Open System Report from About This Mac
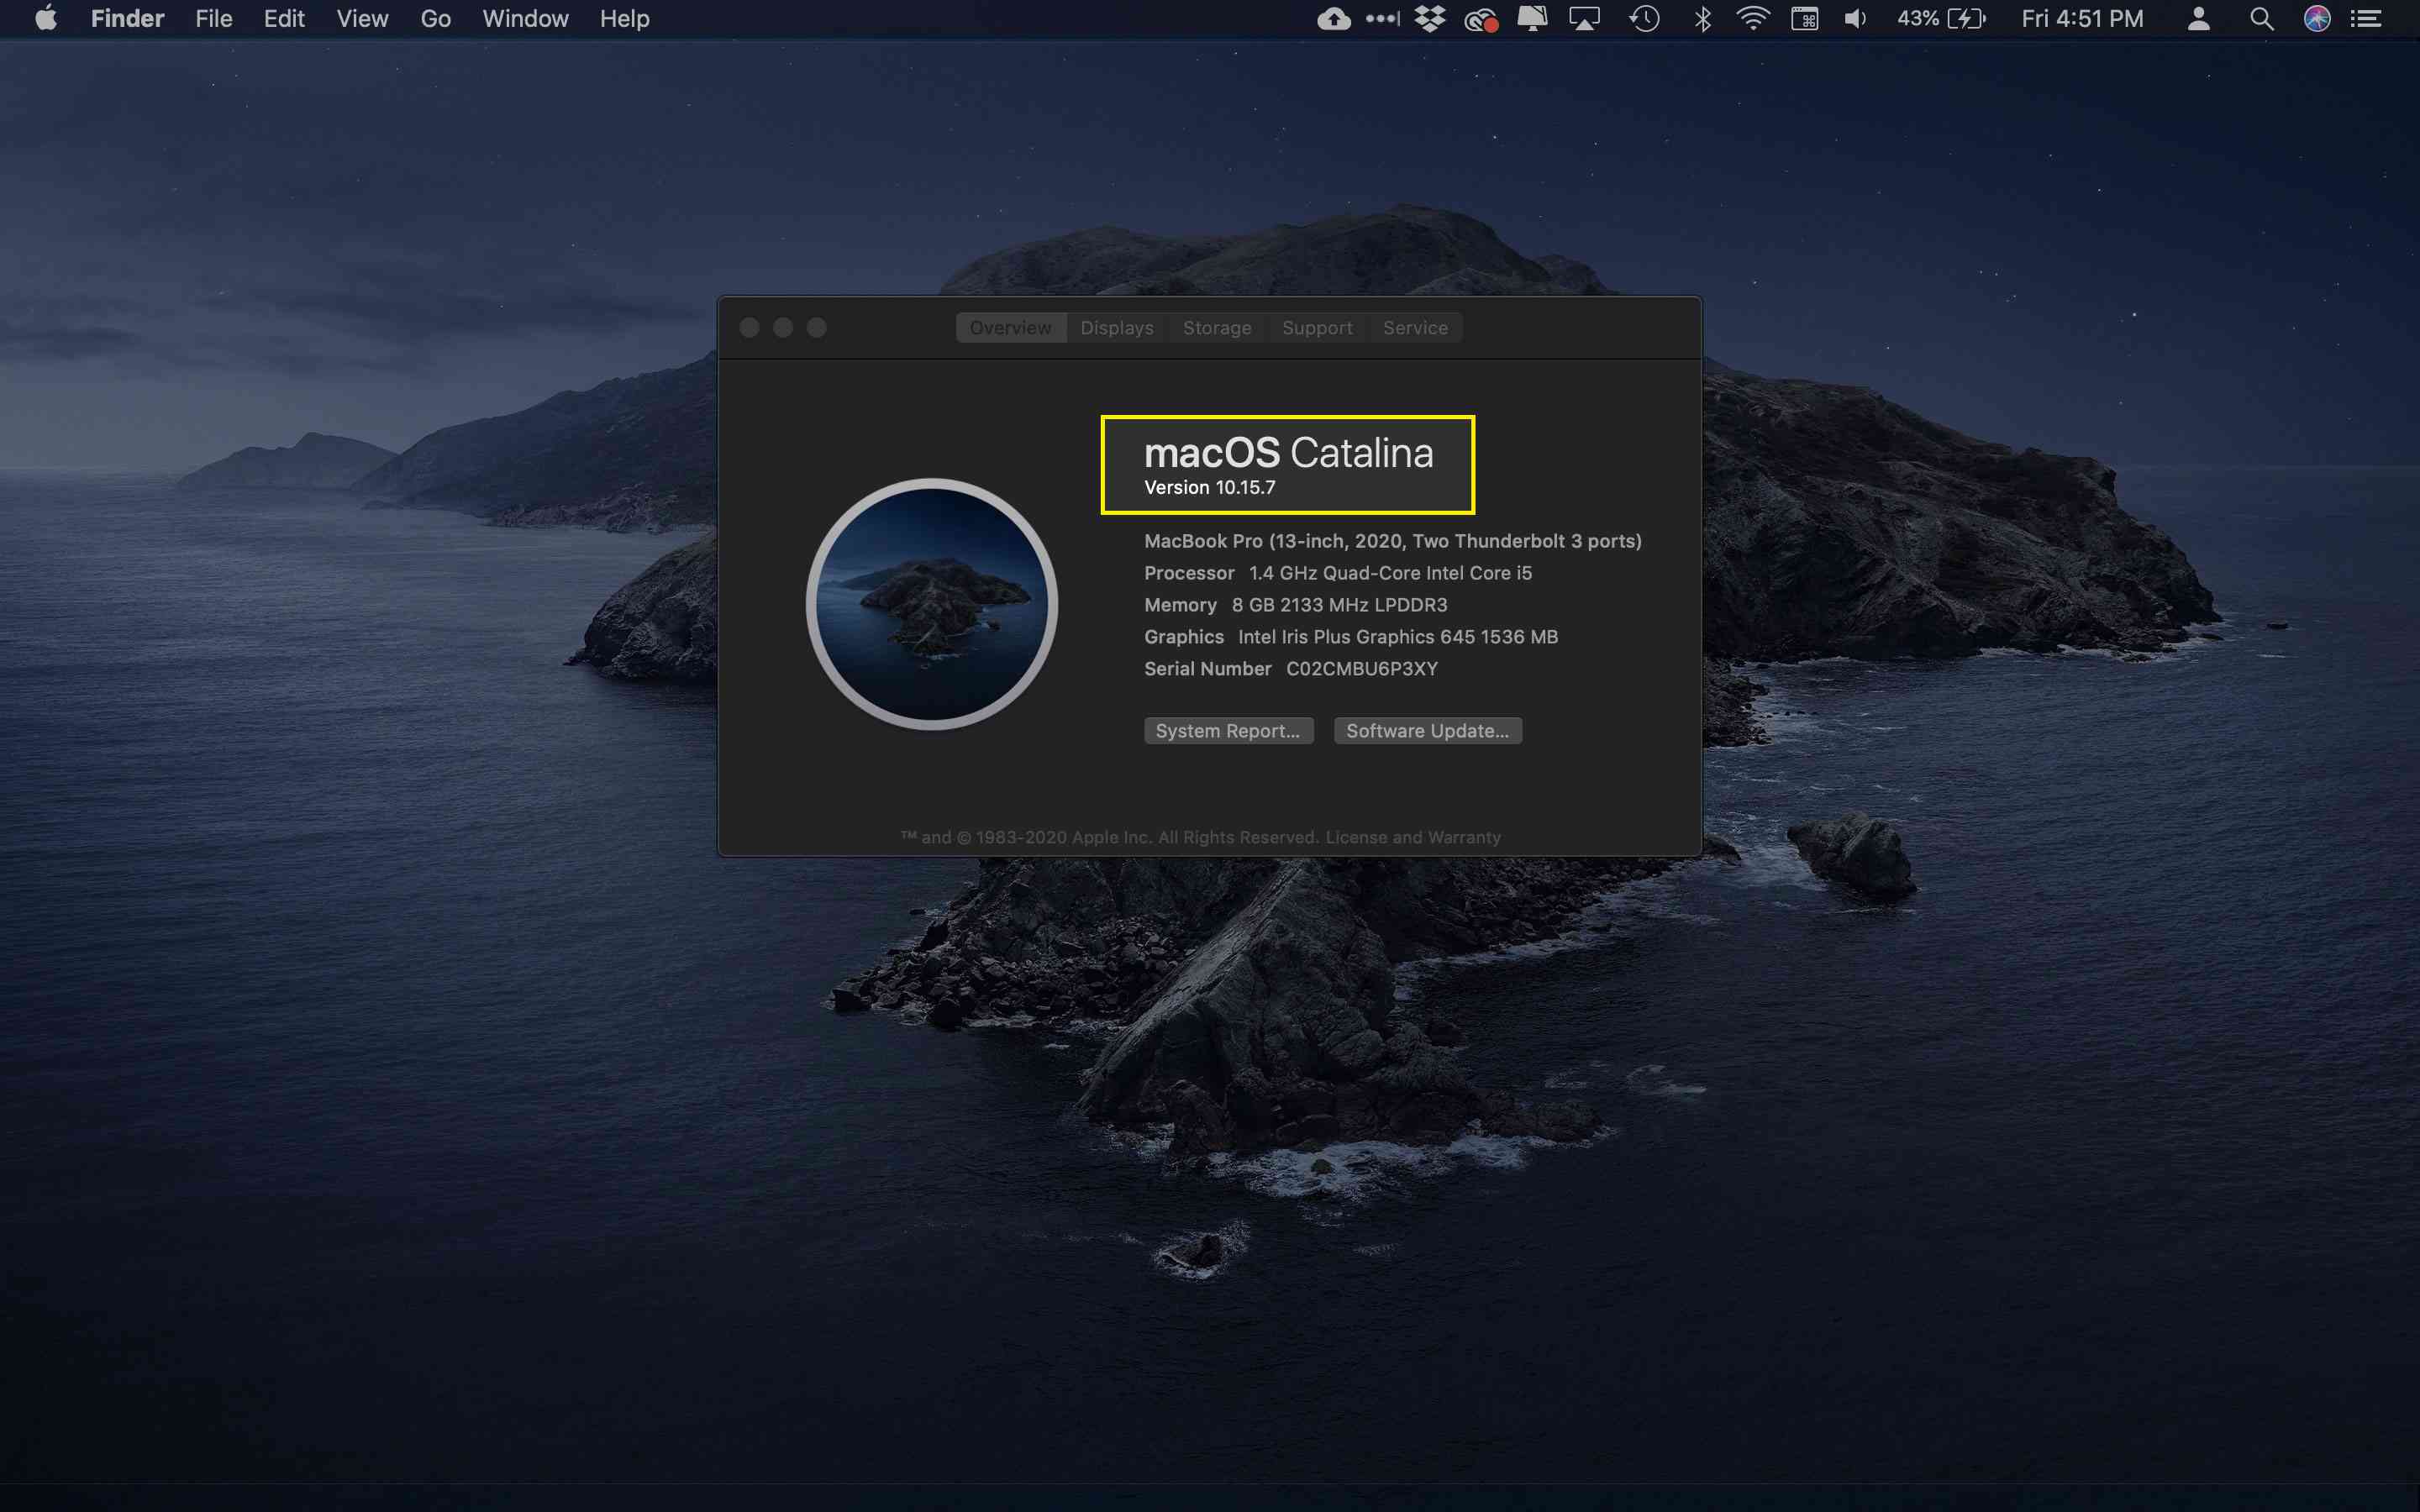Screen dimensions: 2420x1512 tap(1227, 730)
